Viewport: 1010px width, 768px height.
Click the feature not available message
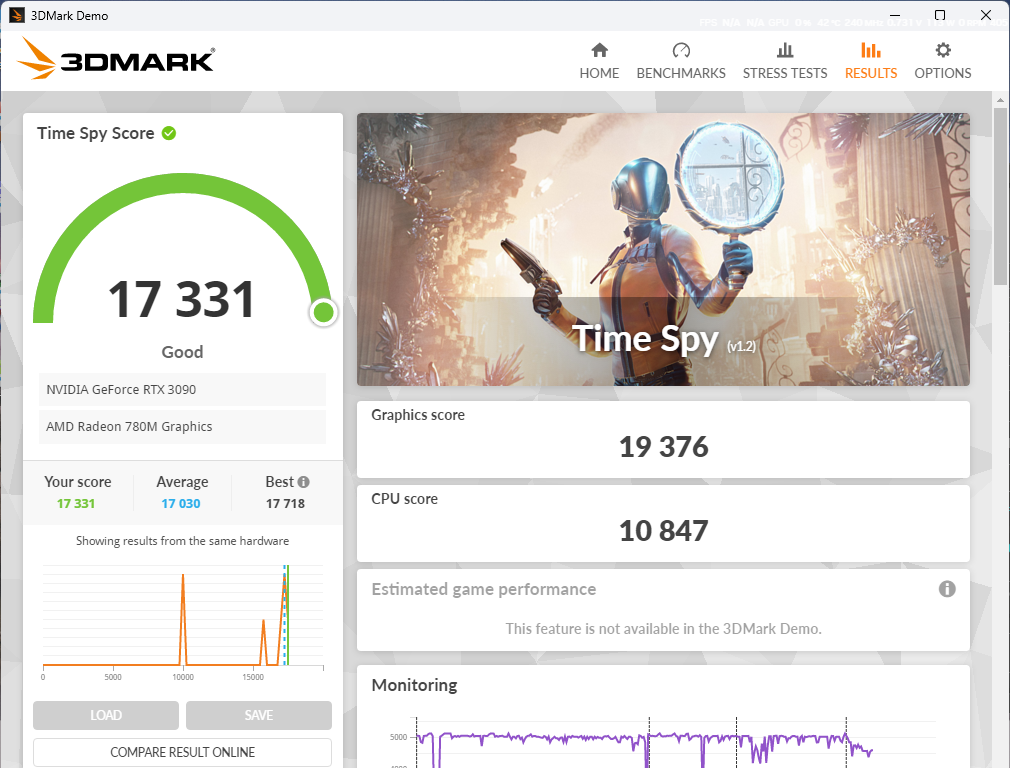(663, 629)
